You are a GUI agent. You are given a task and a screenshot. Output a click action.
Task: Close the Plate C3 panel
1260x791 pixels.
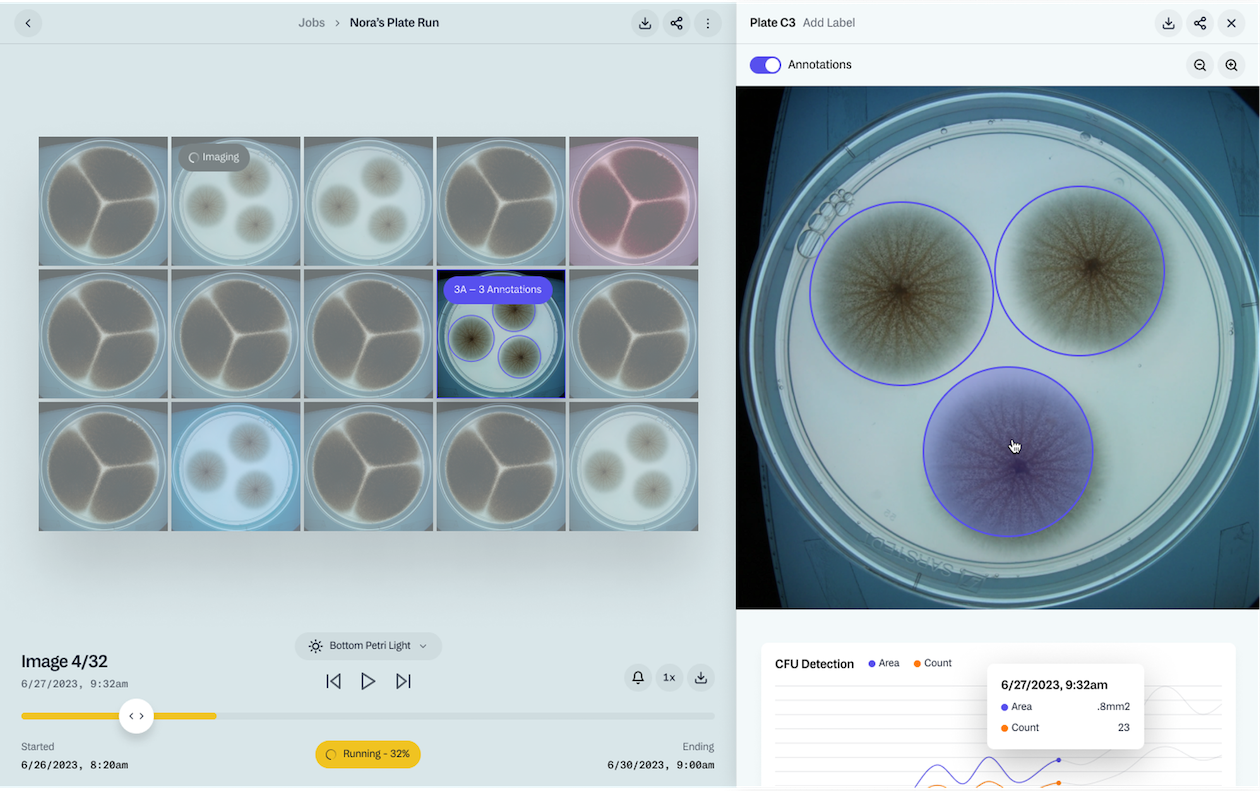(1231, 23)
